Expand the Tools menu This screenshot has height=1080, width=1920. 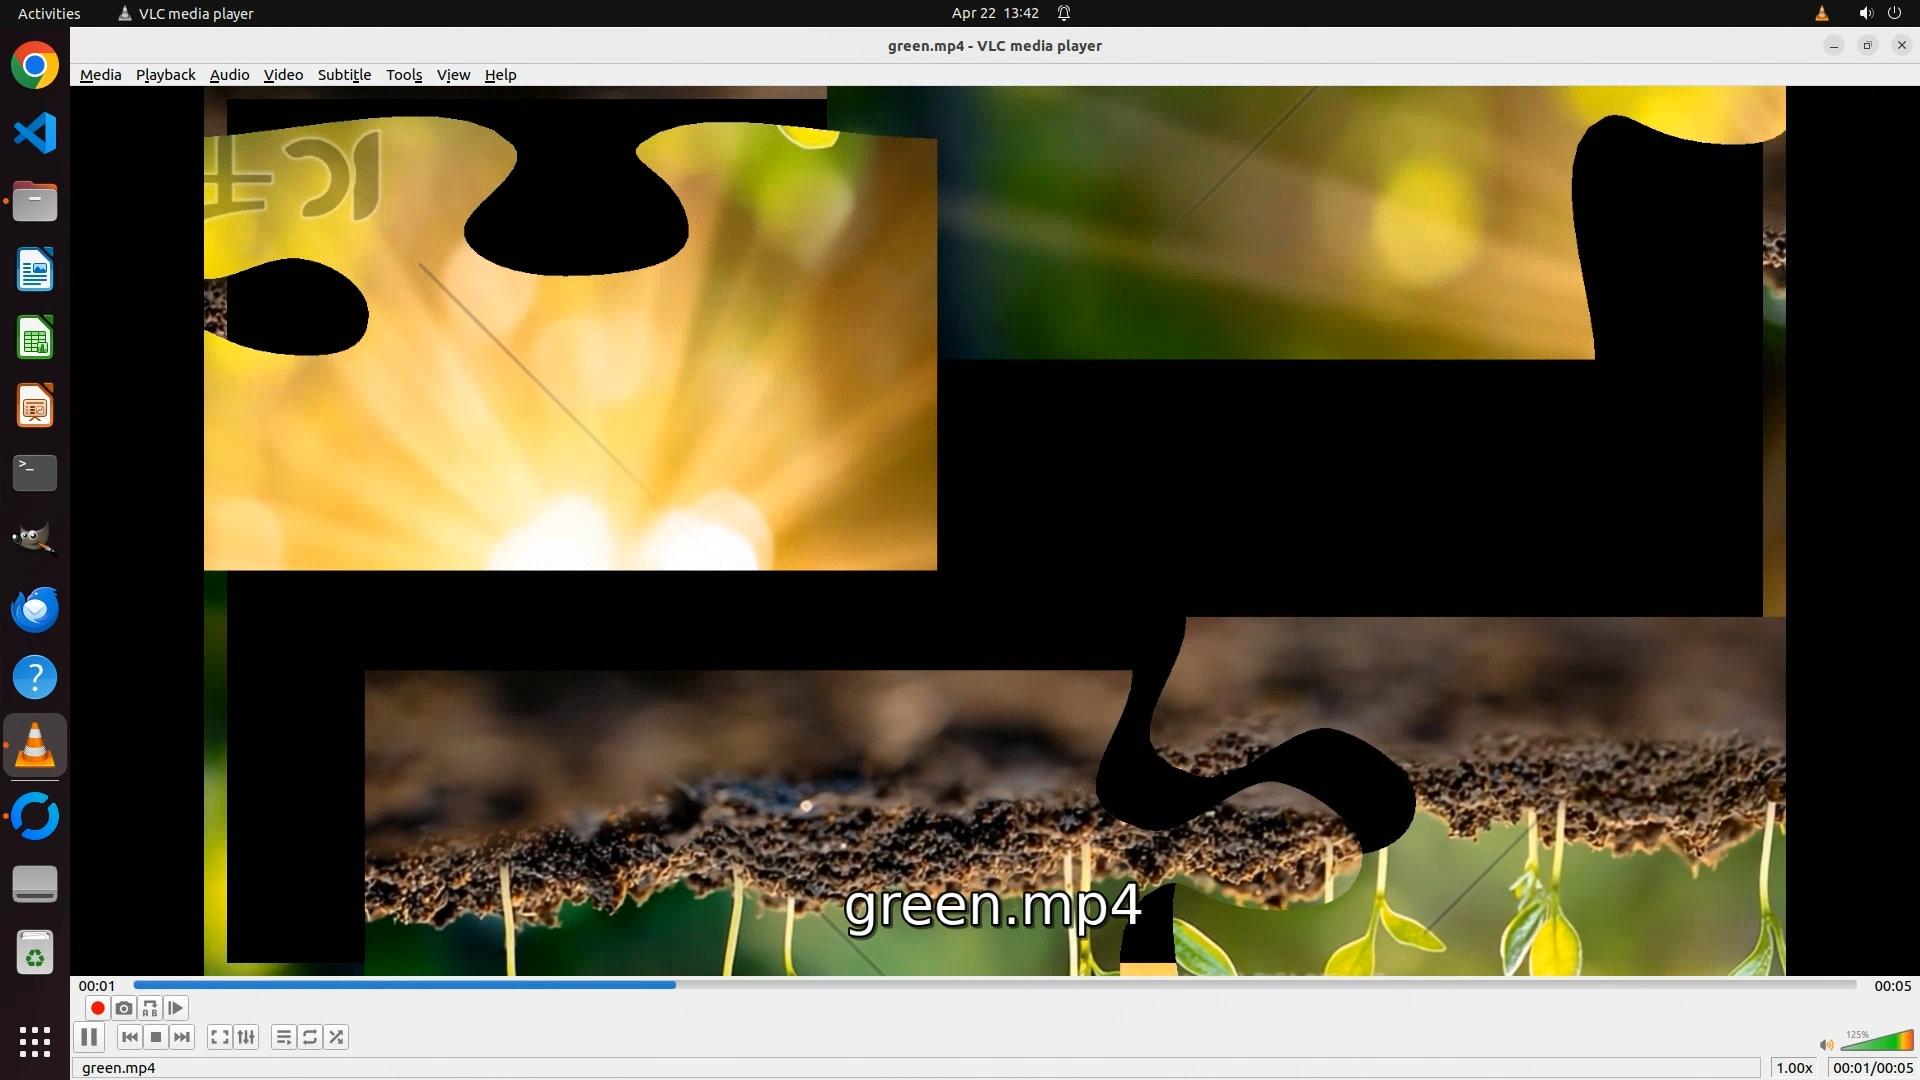point(404,75)
